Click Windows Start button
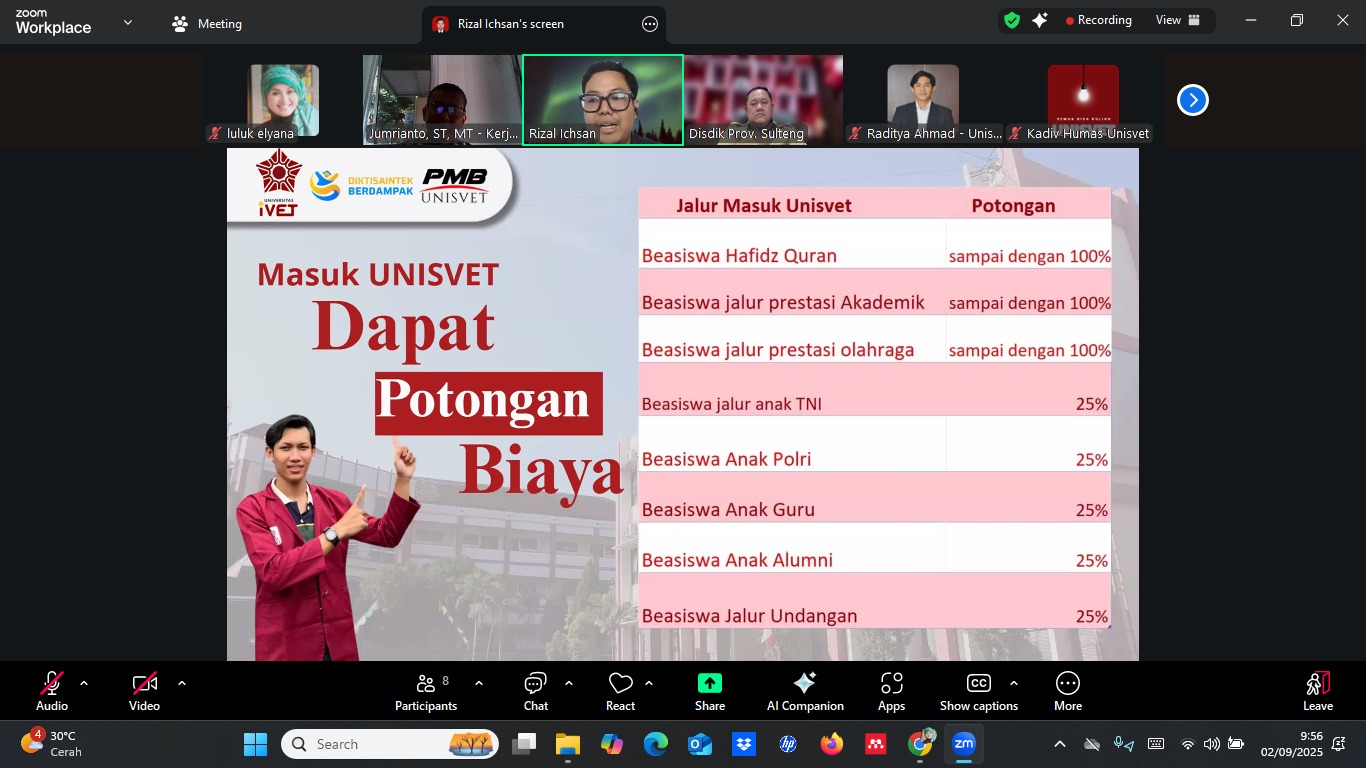Viewport: 1366px width, 768px height. (256, 744)
